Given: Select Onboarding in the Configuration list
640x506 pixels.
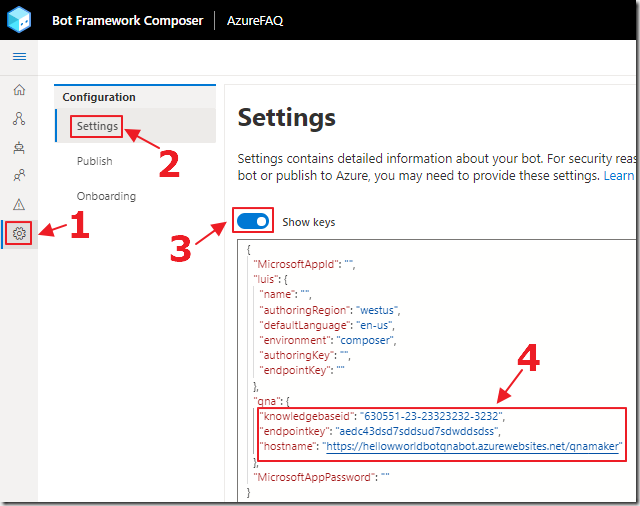Looking at the screenshot, I should click(107, 196).
